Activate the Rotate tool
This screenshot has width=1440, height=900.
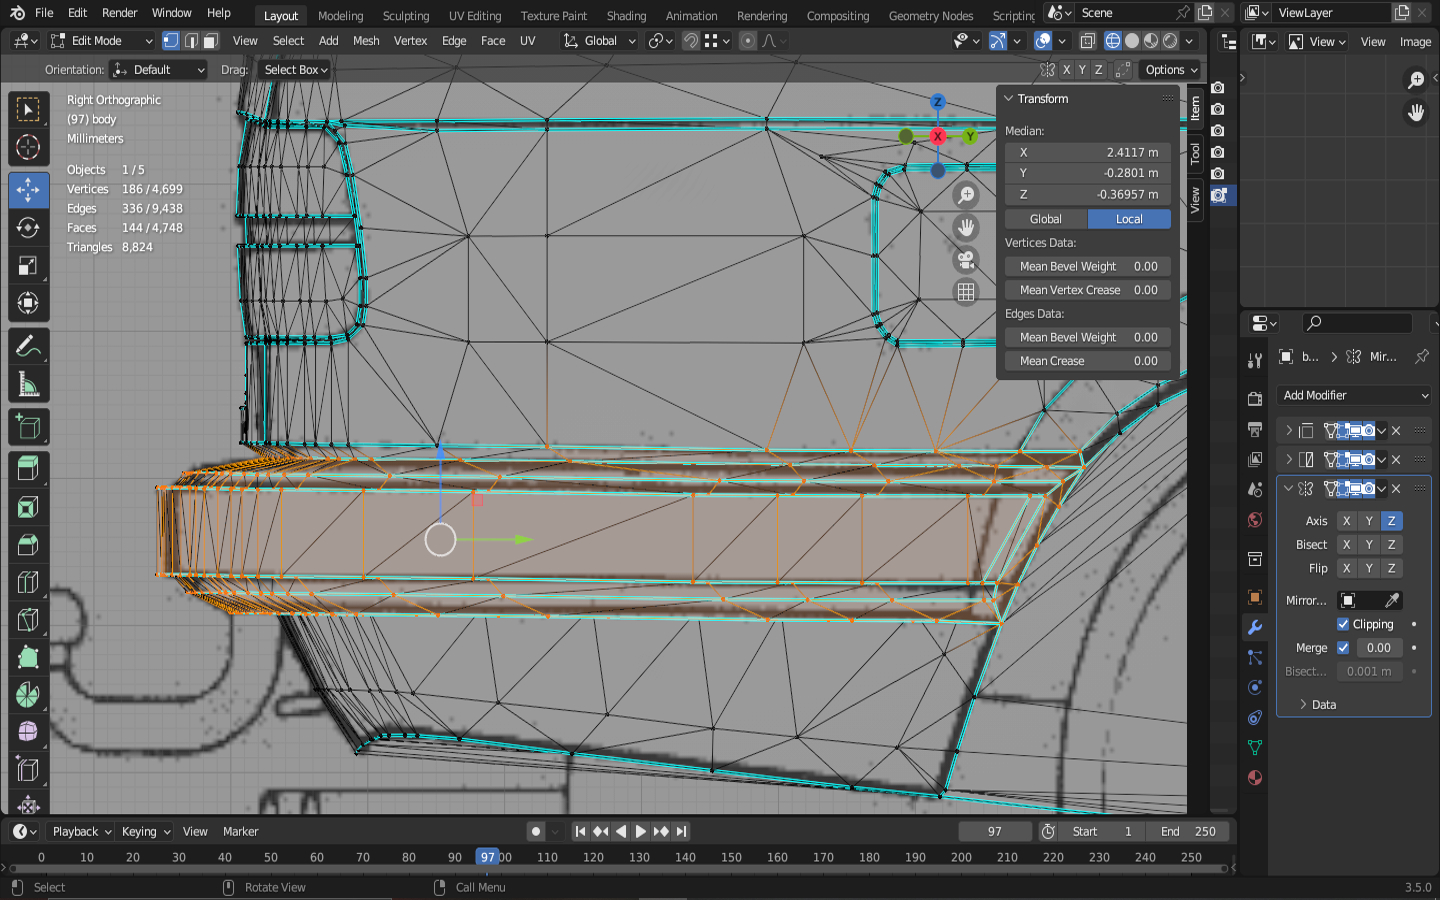[x=28, y=228]
